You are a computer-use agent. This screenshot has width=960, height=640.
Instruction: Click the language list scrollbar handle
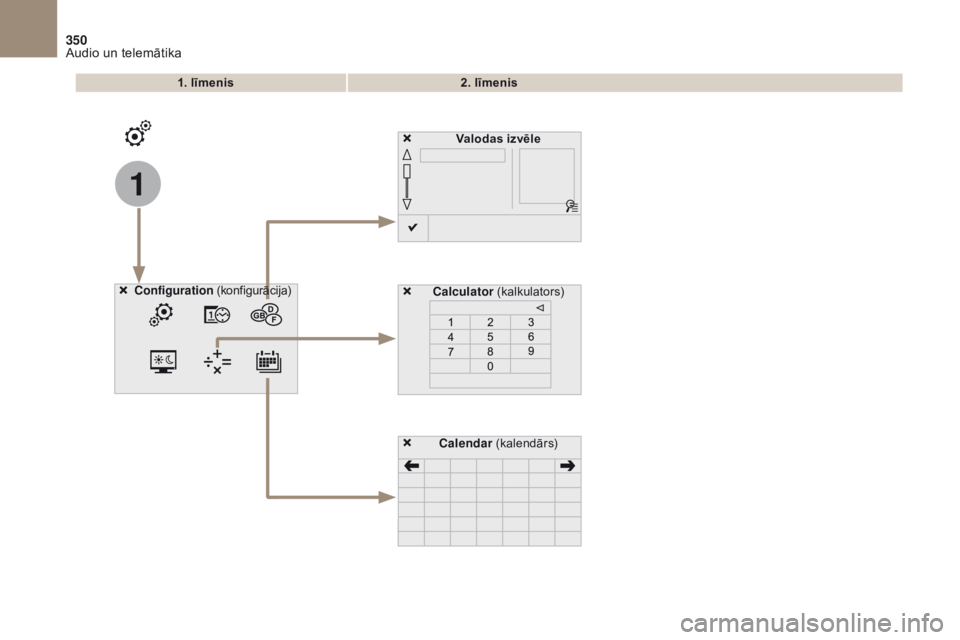click(407, 171)
